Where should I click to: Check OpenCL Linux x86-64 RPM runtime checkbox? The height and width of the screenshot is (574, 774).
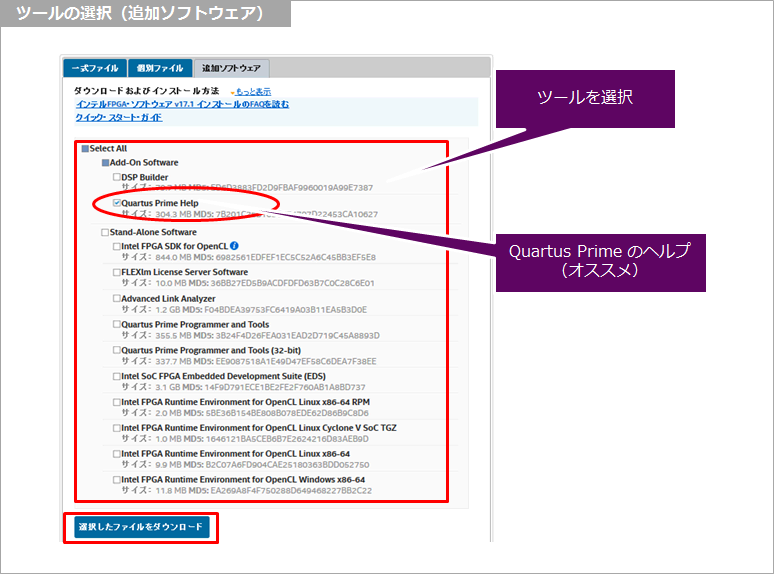coord(116,402)
